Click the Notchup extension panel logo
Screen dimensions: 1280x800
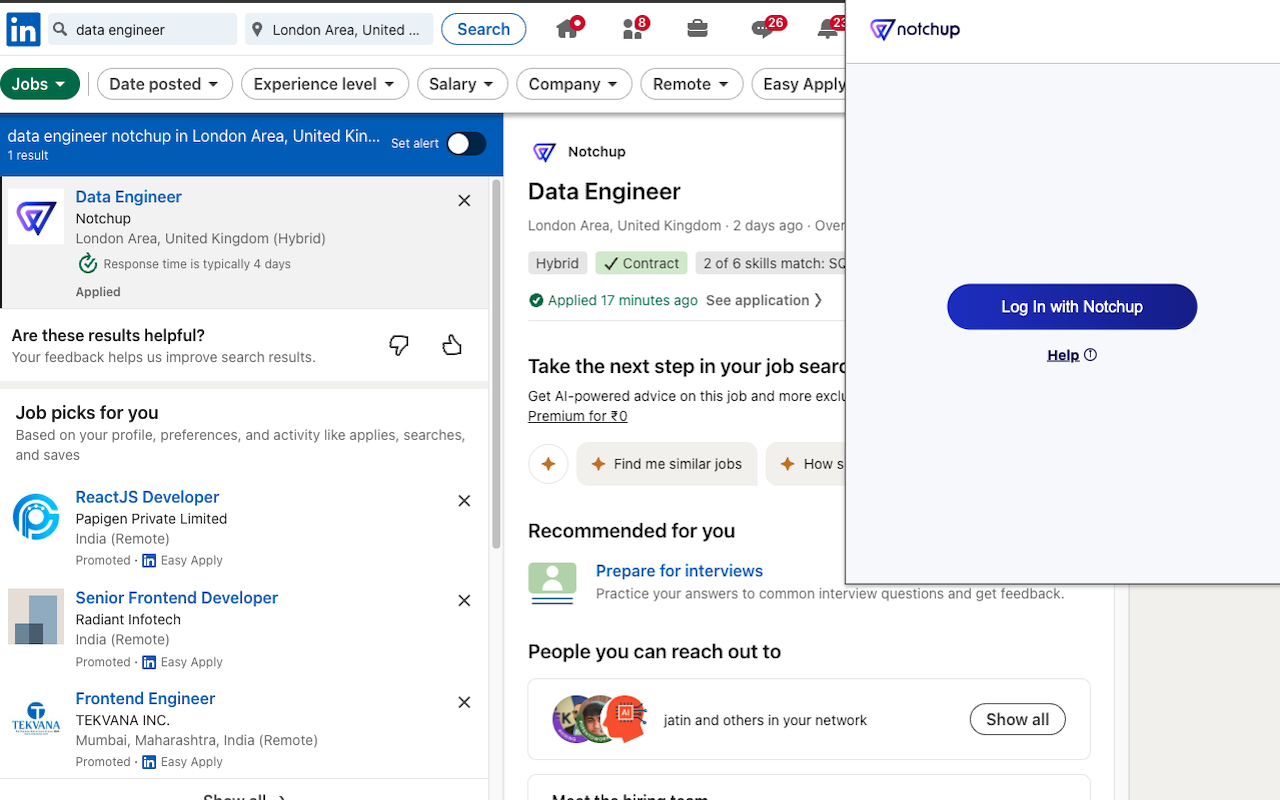click(915, 30)
